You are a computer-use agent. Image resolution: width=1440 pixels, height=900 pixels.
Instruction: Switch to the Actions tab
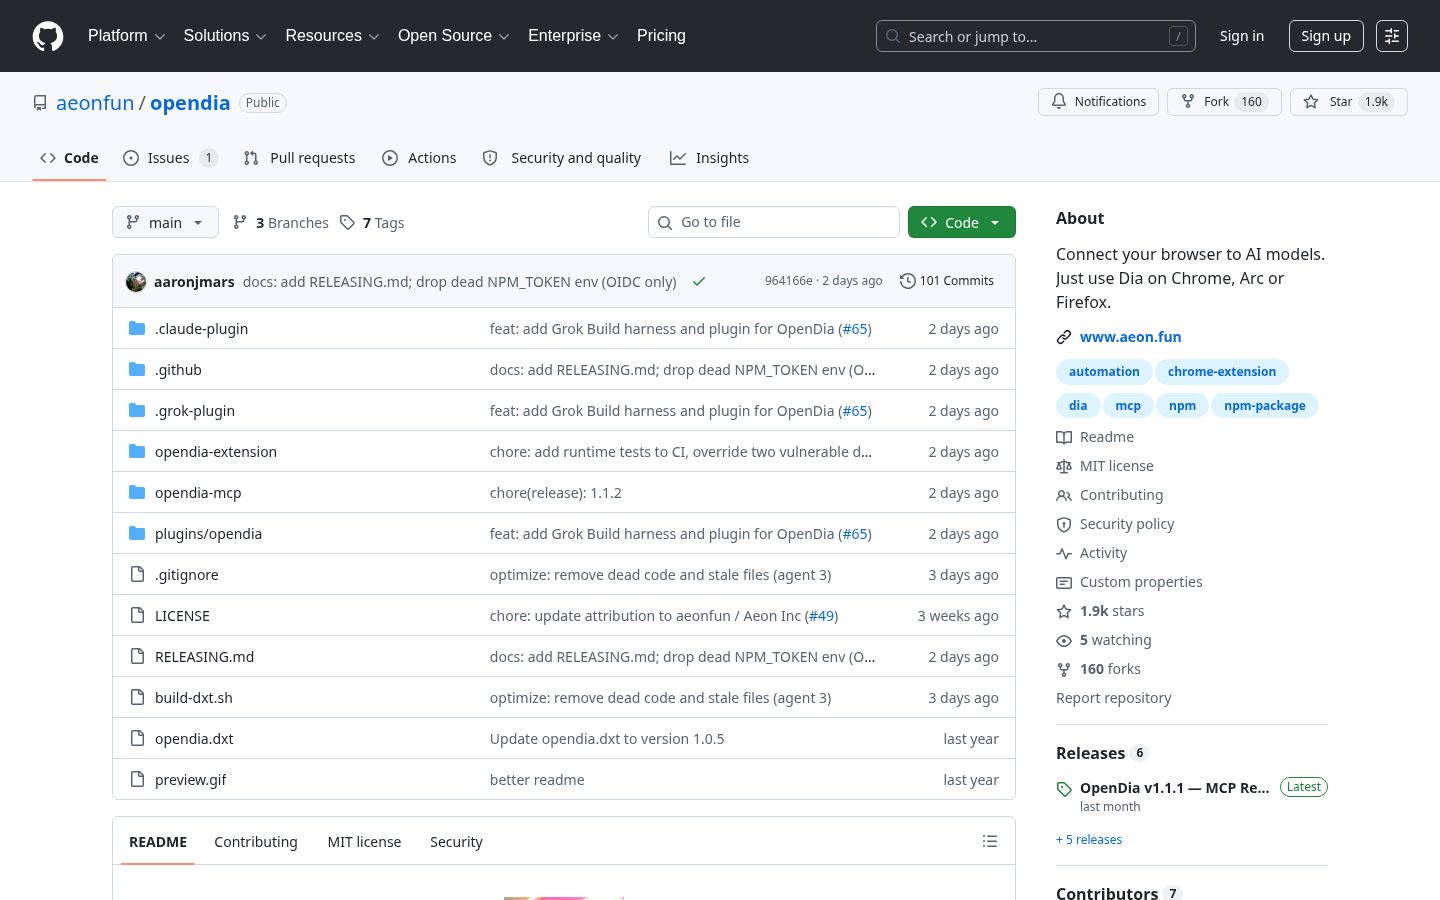(x=419, y=158)
